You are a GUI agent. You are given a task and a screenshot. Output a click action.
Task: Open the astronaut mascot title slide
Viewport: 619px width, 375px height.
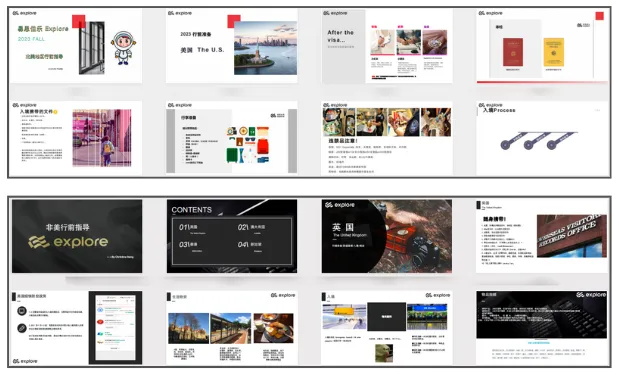pyautogui.click(x=77, y=46)
